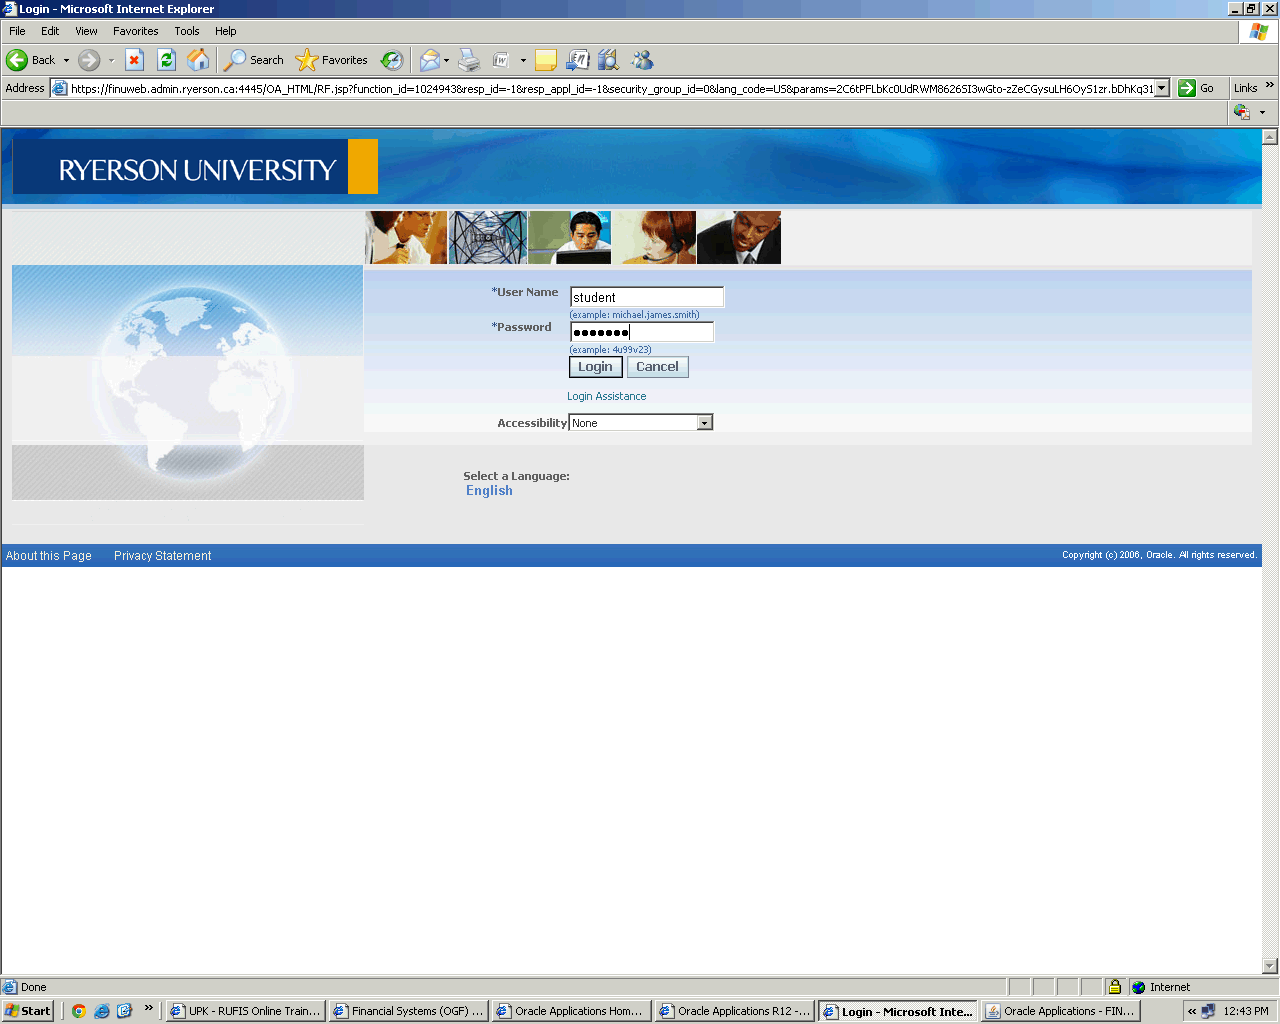Click the Print toolbar icon
Viewport: 1280px width, 1024px height.
(x=469, y=60)
